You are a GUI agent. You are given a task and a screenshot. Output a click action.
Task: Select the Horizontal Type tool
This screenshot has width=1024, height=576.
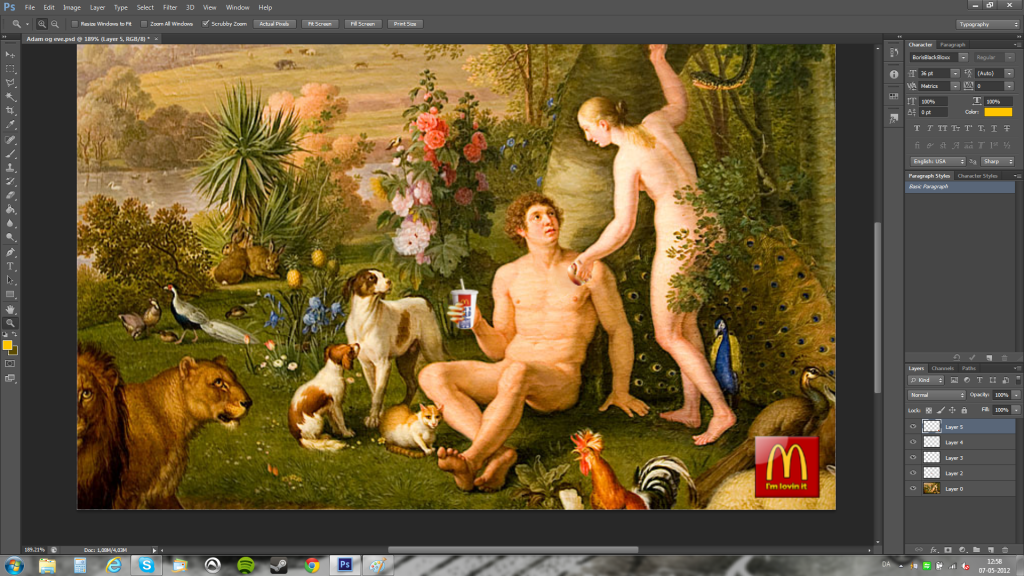tap(10, 266)
